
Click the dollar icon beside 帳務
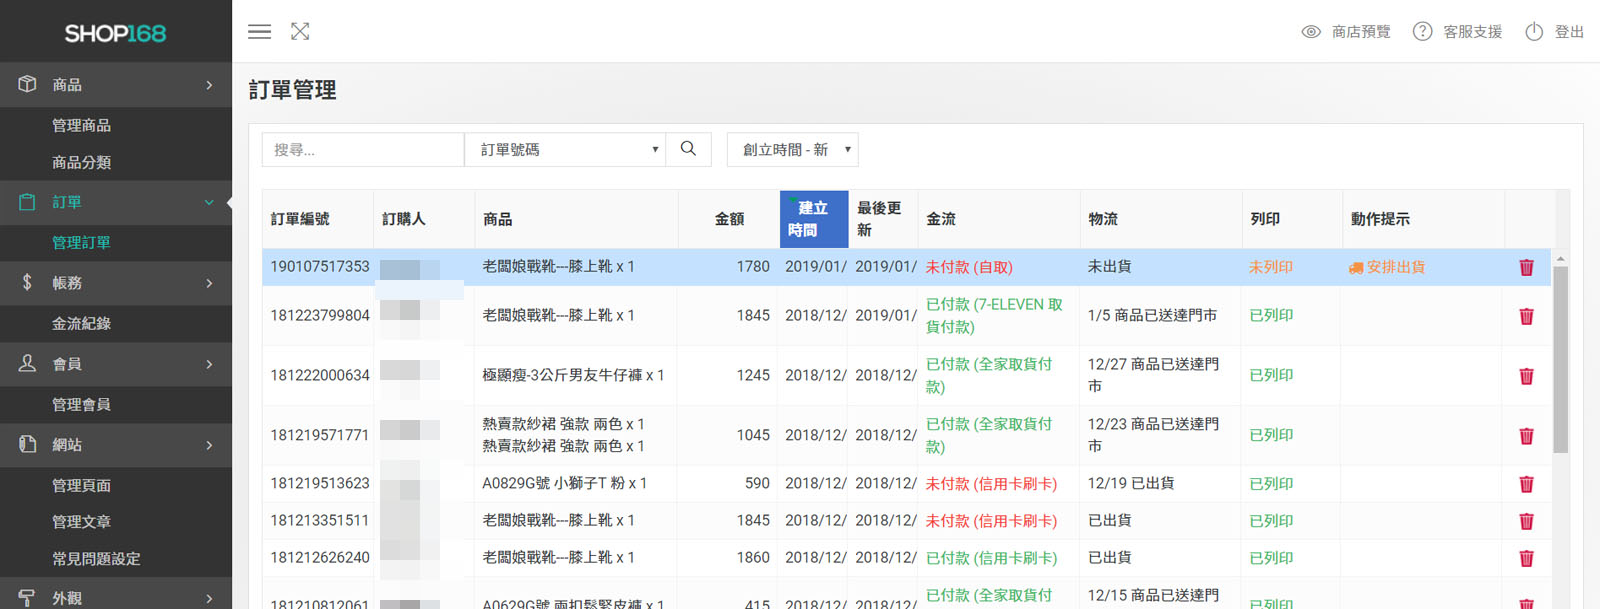tap(27, 282)
